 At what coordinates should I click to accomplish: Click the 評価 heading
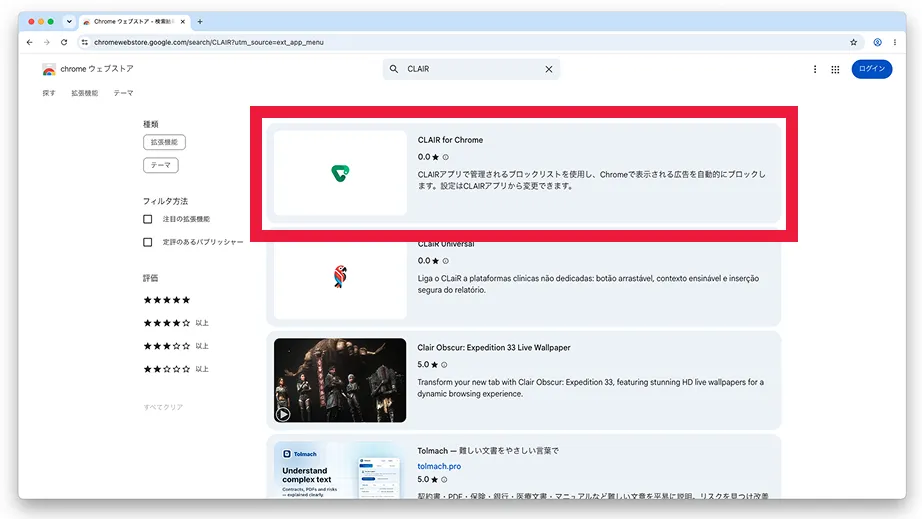(151, 278)
